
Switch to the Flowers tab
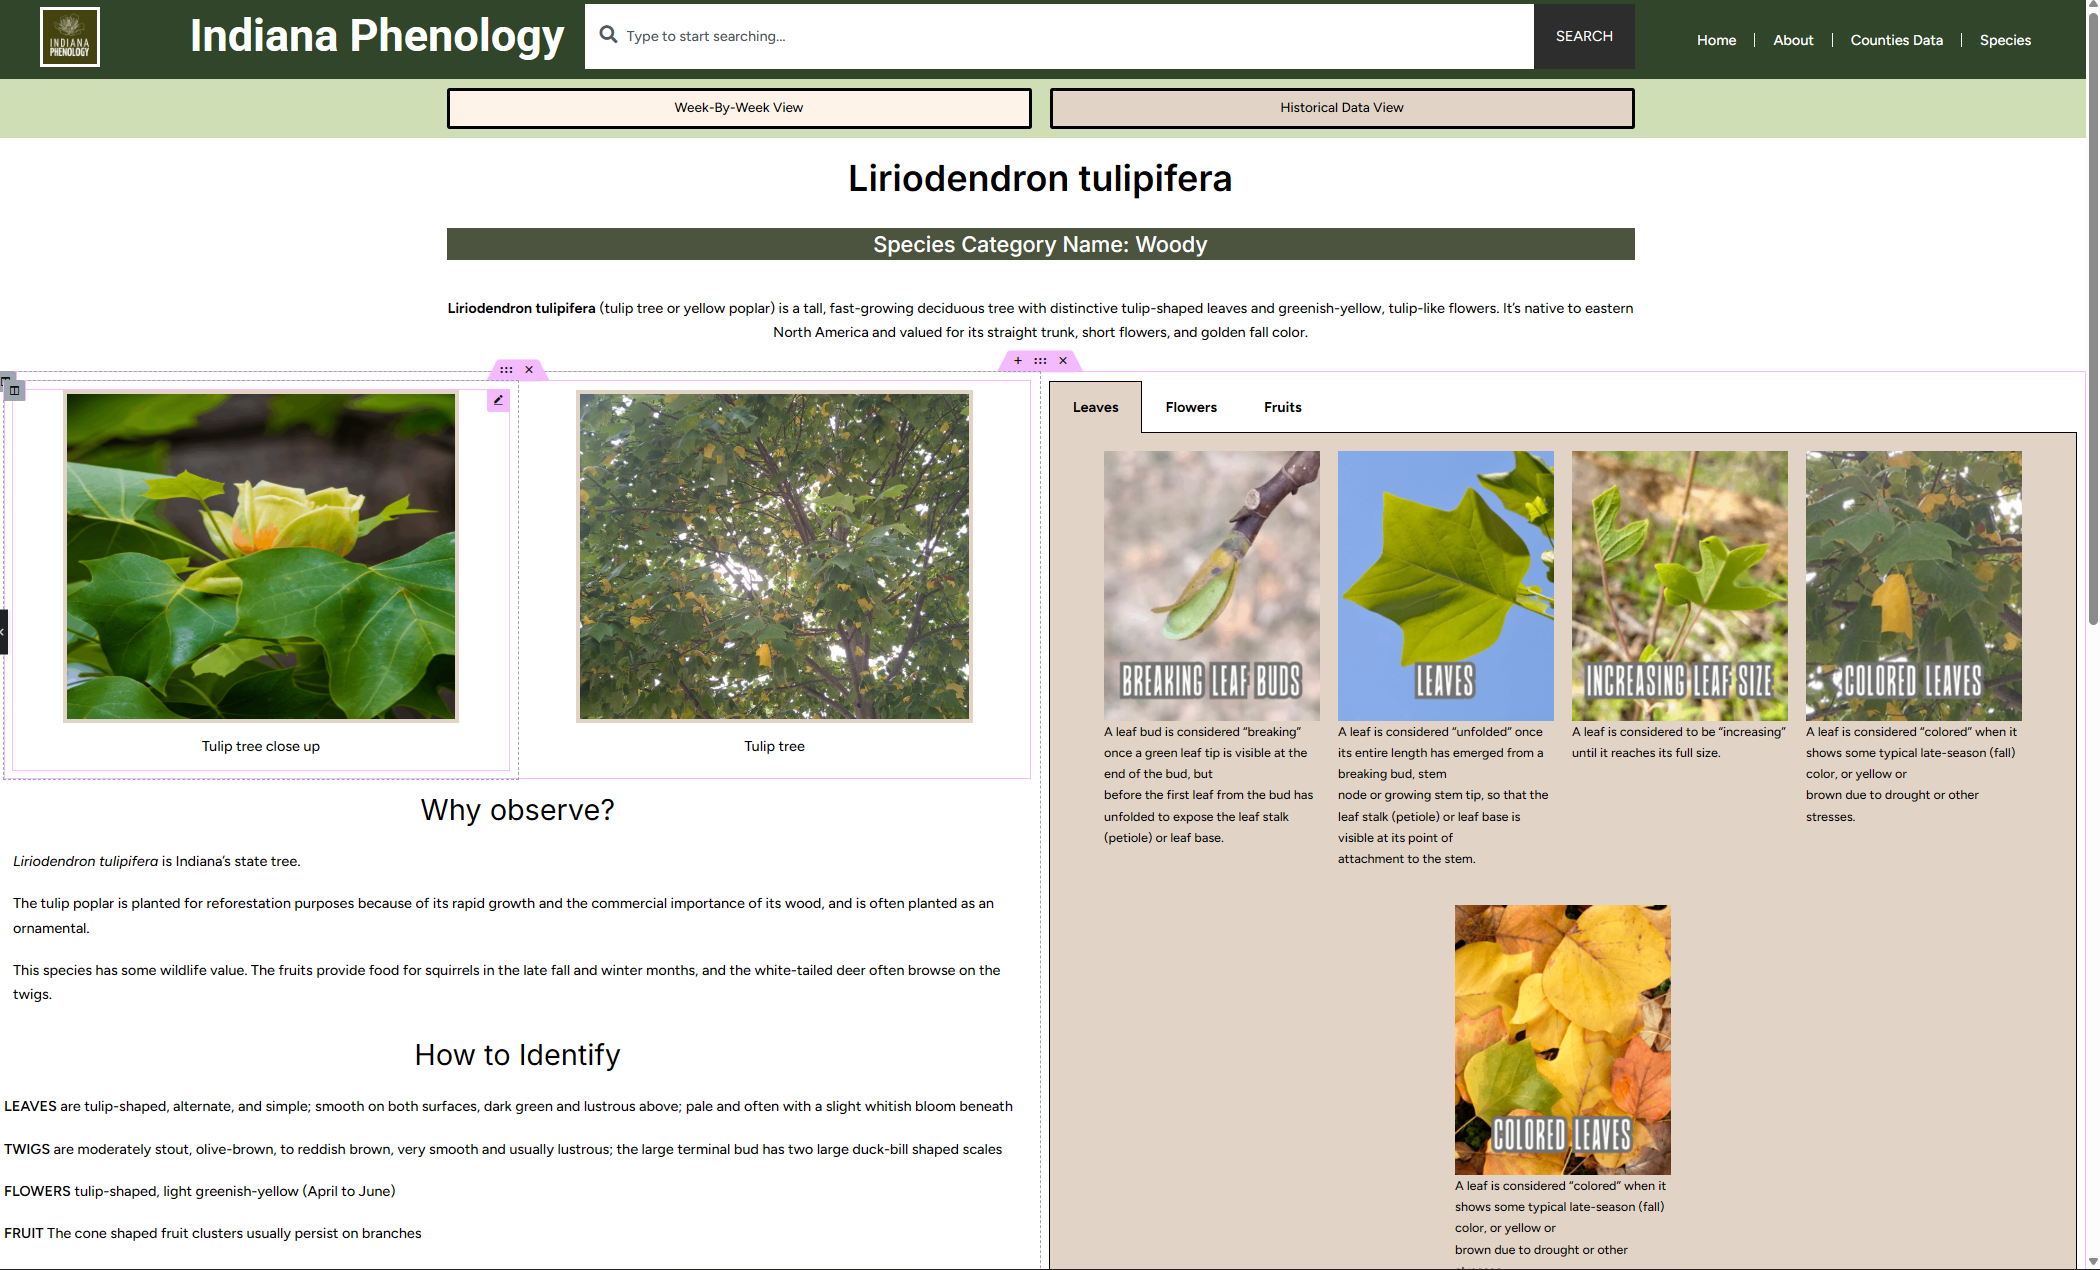coord(1190,407)
